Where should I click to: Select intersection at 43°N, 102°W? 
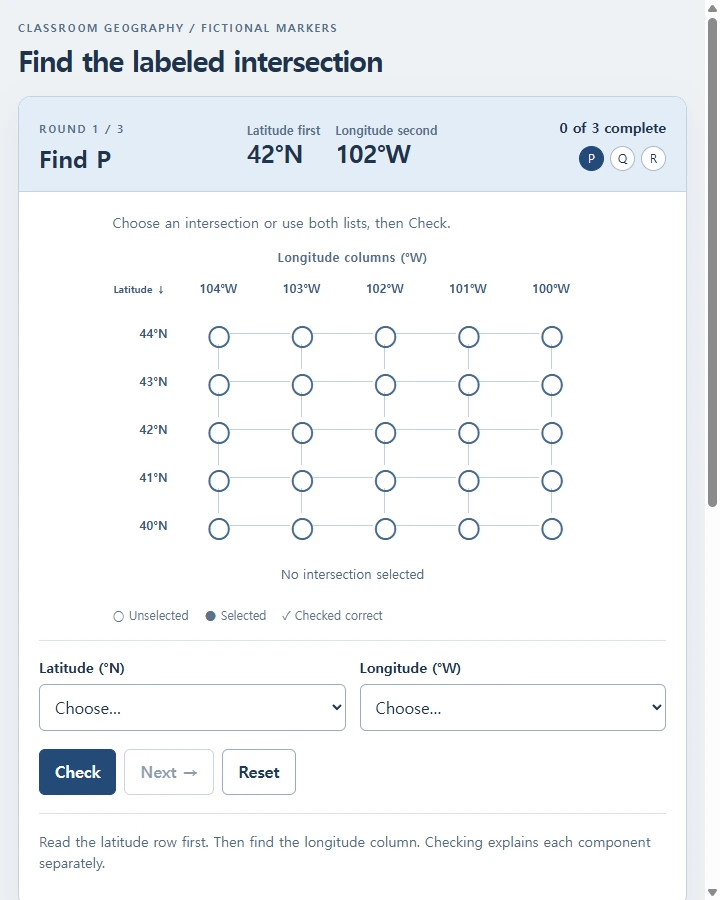pos(385,385)
